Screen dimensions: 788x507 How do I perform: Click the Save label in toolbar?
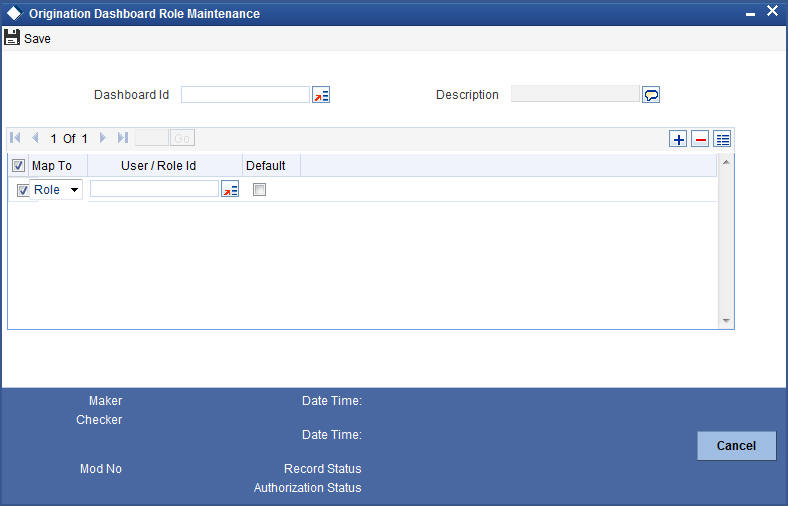point(37,39)
